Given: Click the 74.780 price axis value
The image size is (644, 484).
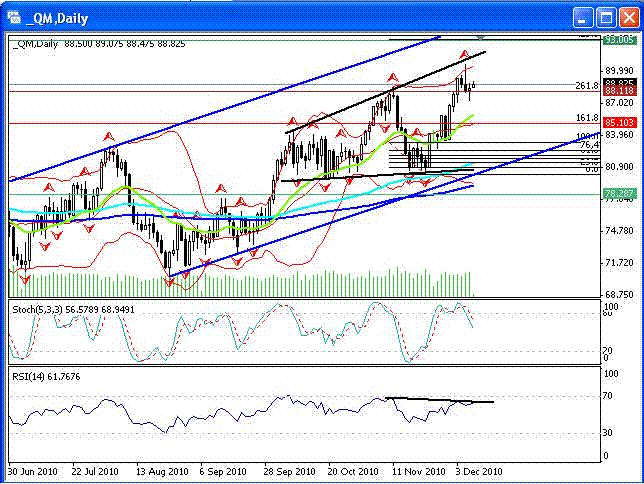Looking at the screenshot, I should coord(620,230).
